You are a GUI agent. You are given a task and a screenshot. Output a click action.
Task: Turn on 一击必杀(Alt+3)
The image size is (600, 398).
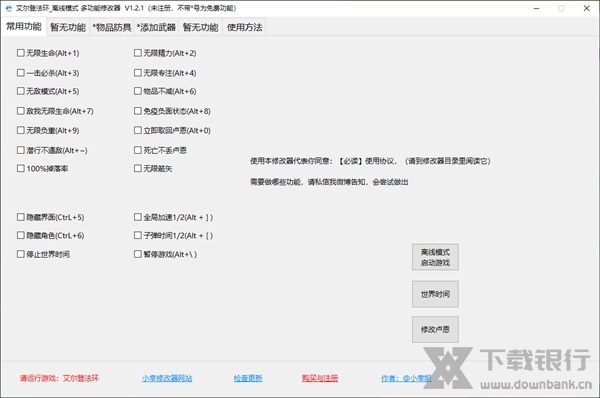tap(48, 73)
